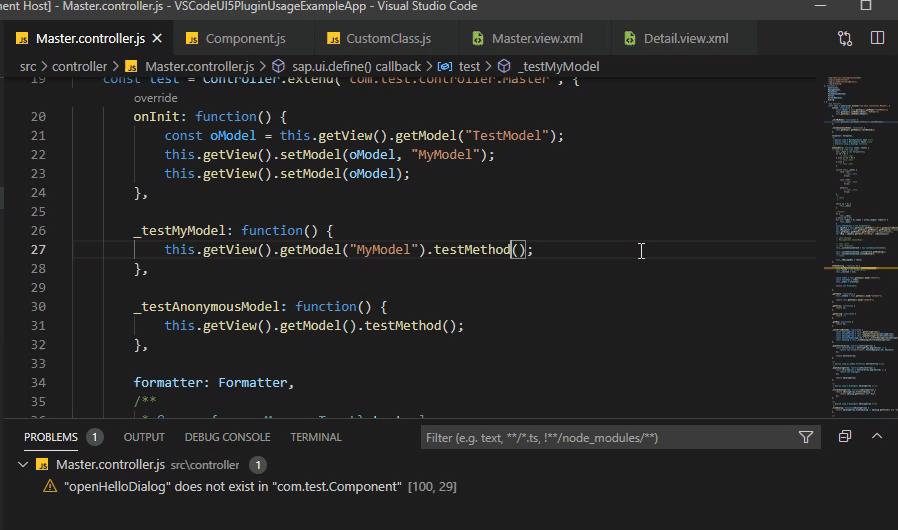Close the Master.controller.js tab

coord(157,38)
